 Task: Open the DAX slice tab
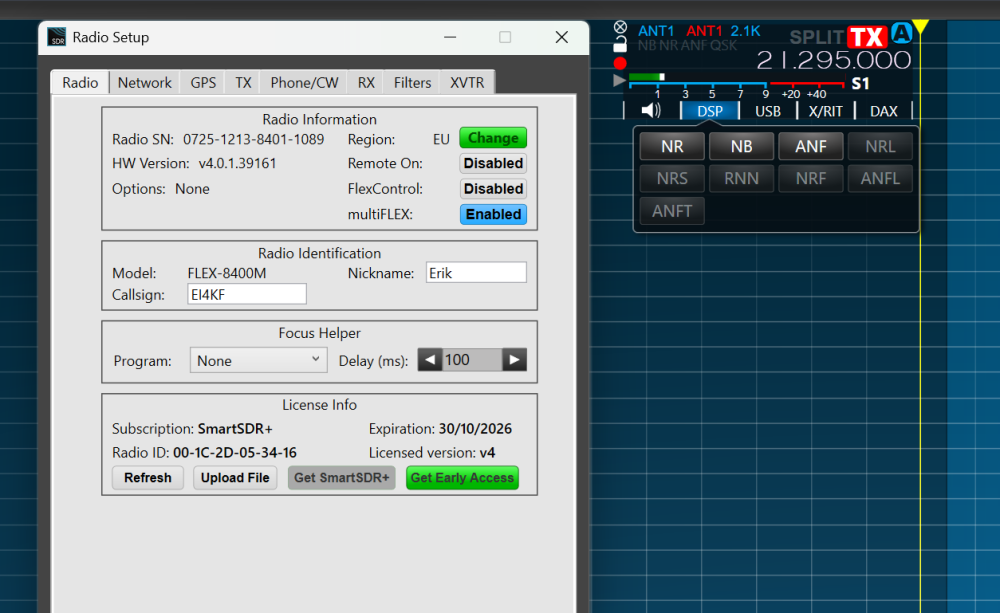pos(884,111)
